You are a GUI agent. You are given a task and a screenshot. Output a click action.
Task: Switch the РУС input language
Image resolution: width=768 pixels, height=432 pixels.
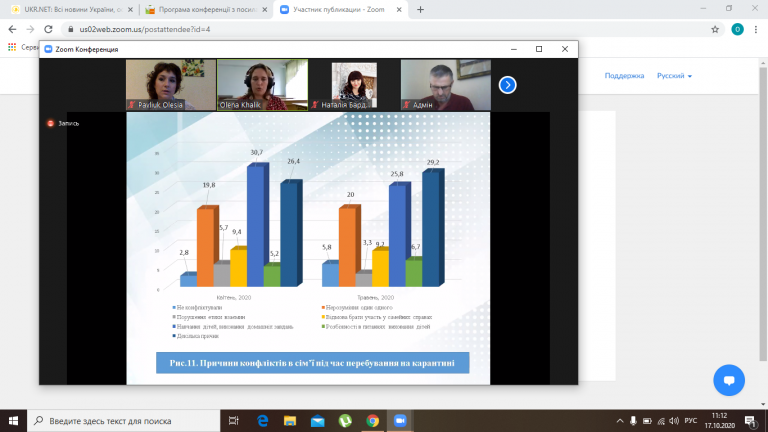691,421
